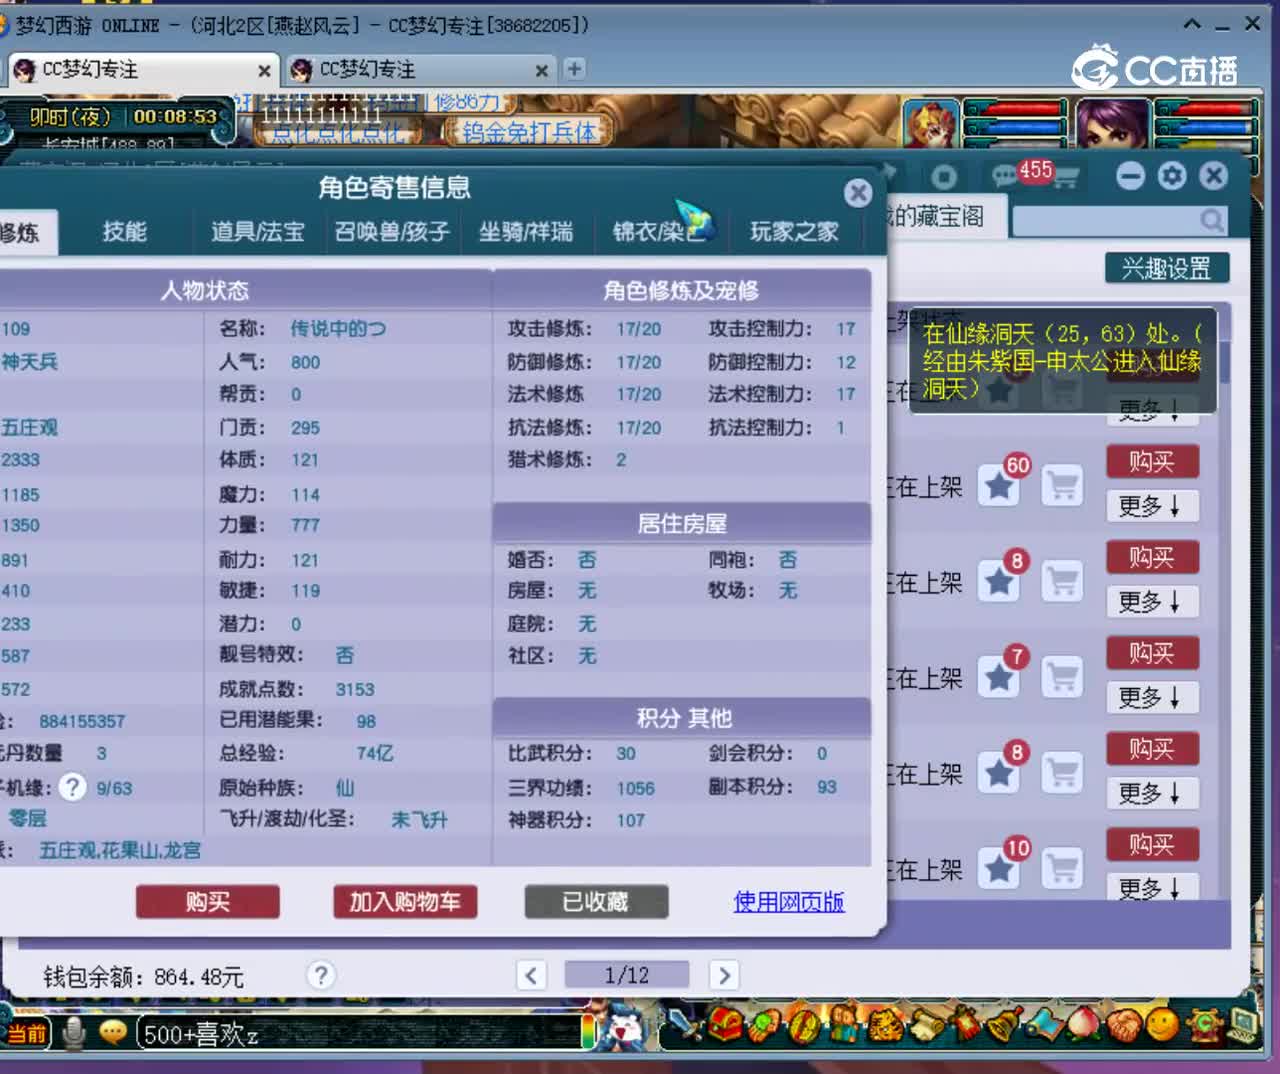This screenshot has height=1074, width=1280.
Task: Click the coin icon in Treasure Pavilion header
Action: click(943, 177)
